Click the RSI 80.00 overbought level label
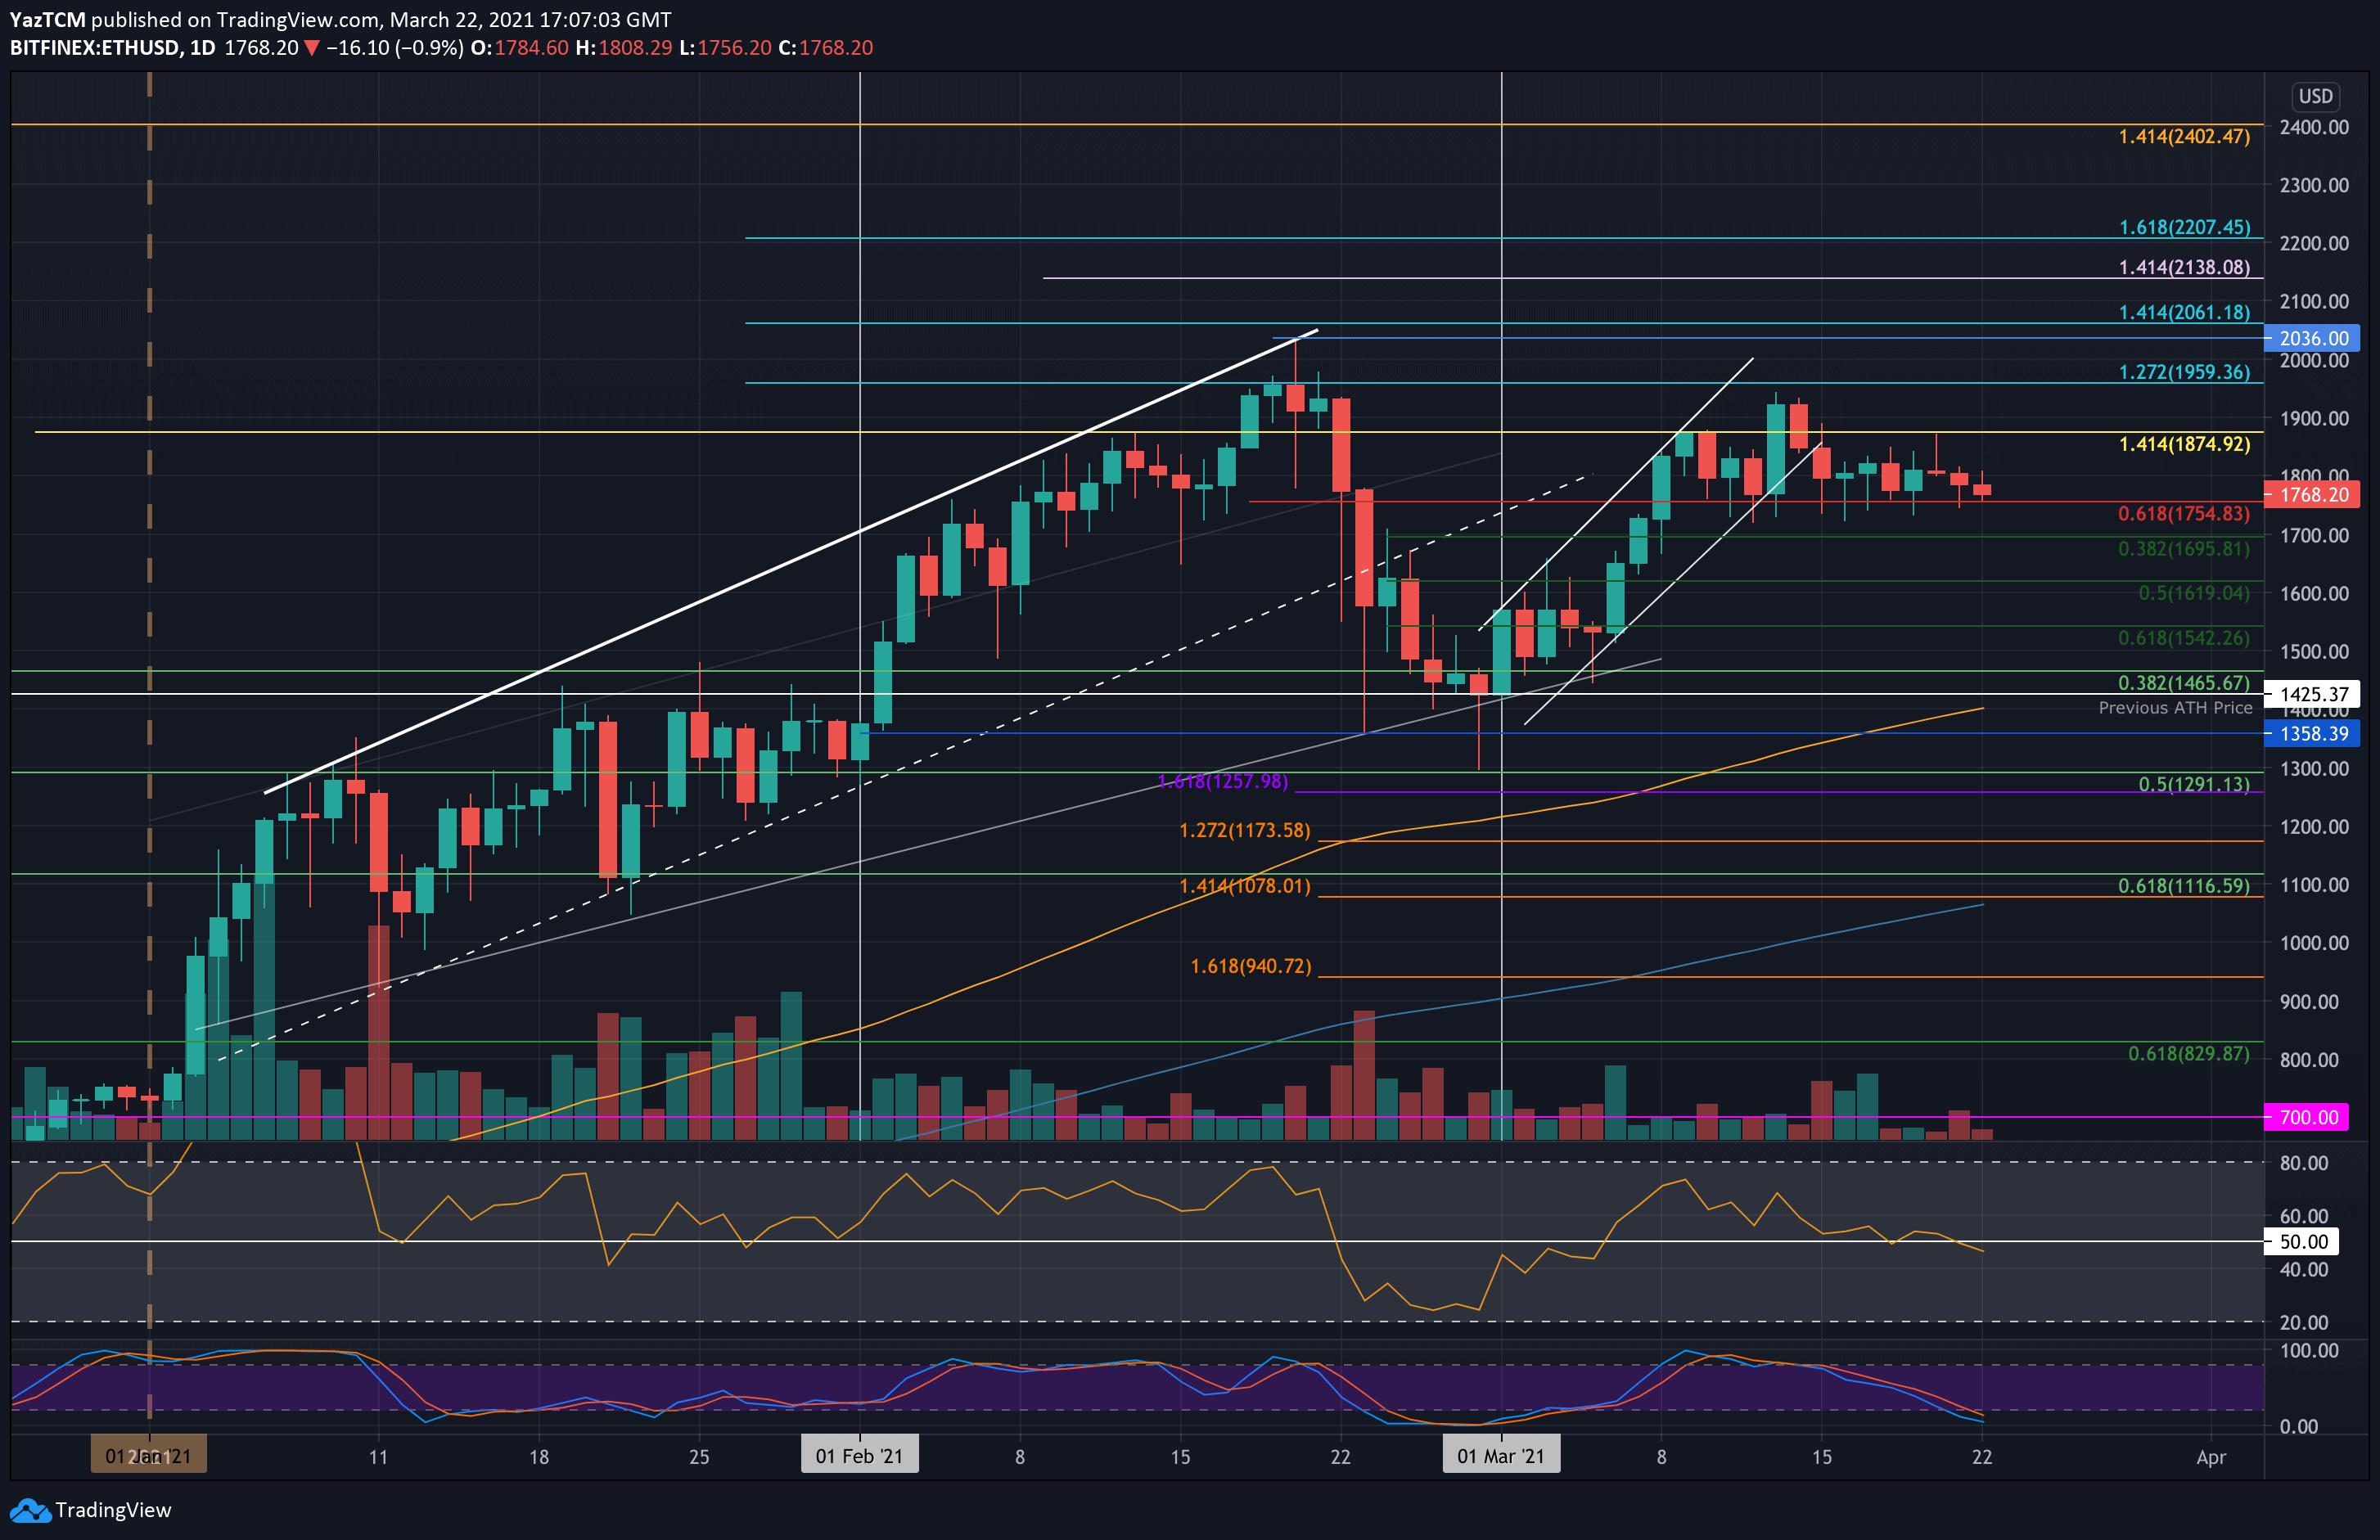The width and height of the screenshot is (2380, 1540). pyautogui.click(x=2304, y=1163)
